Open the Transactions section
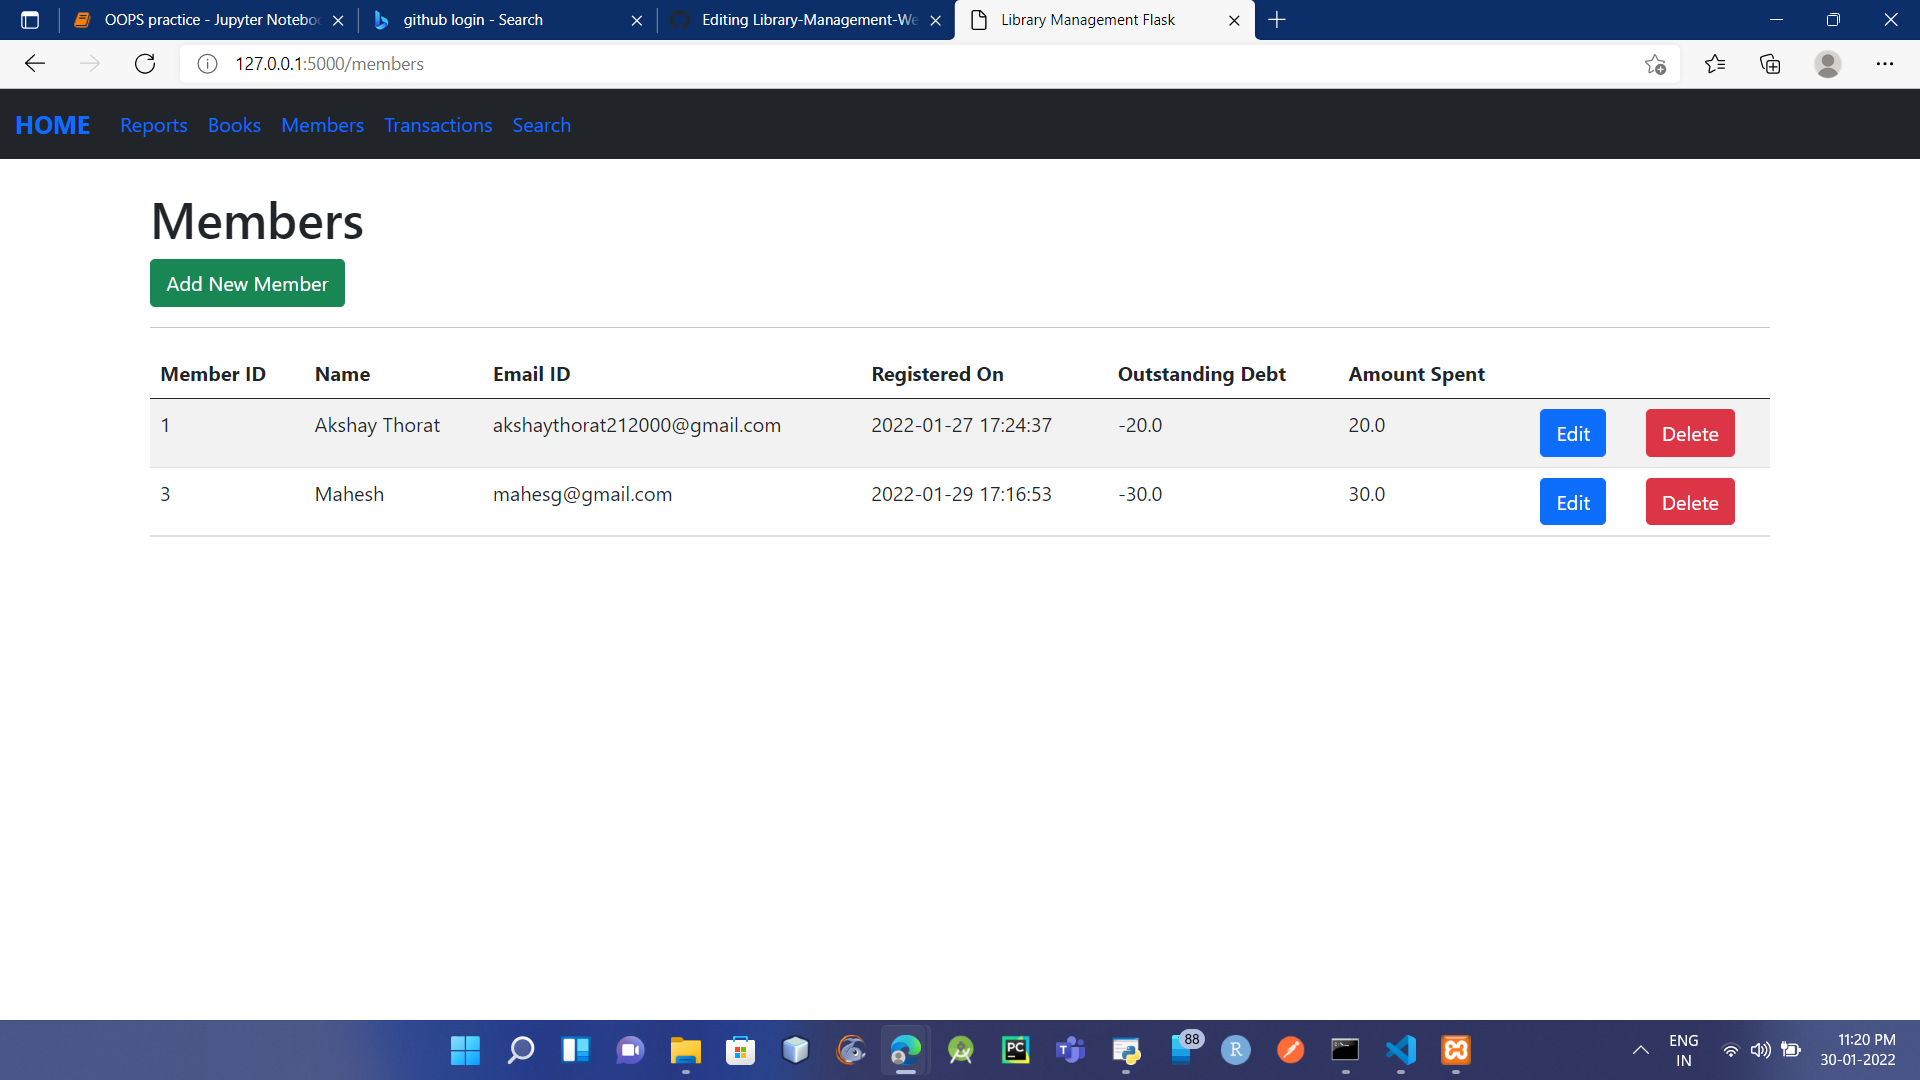The width and height of the screenshot is (1920, 1080). pos(438,125)
